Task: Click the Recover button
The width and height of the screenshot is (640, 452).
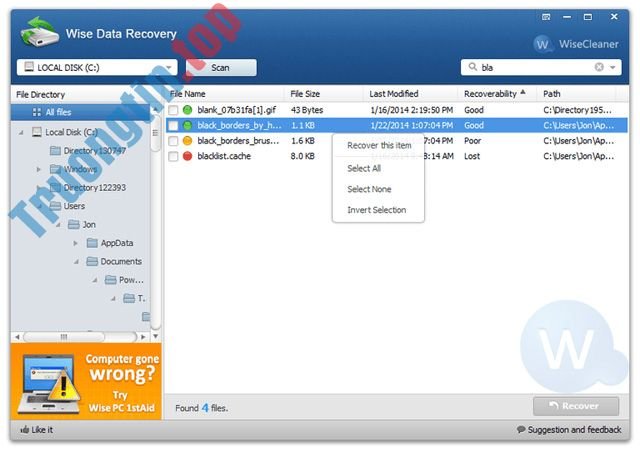Action: 576,406
